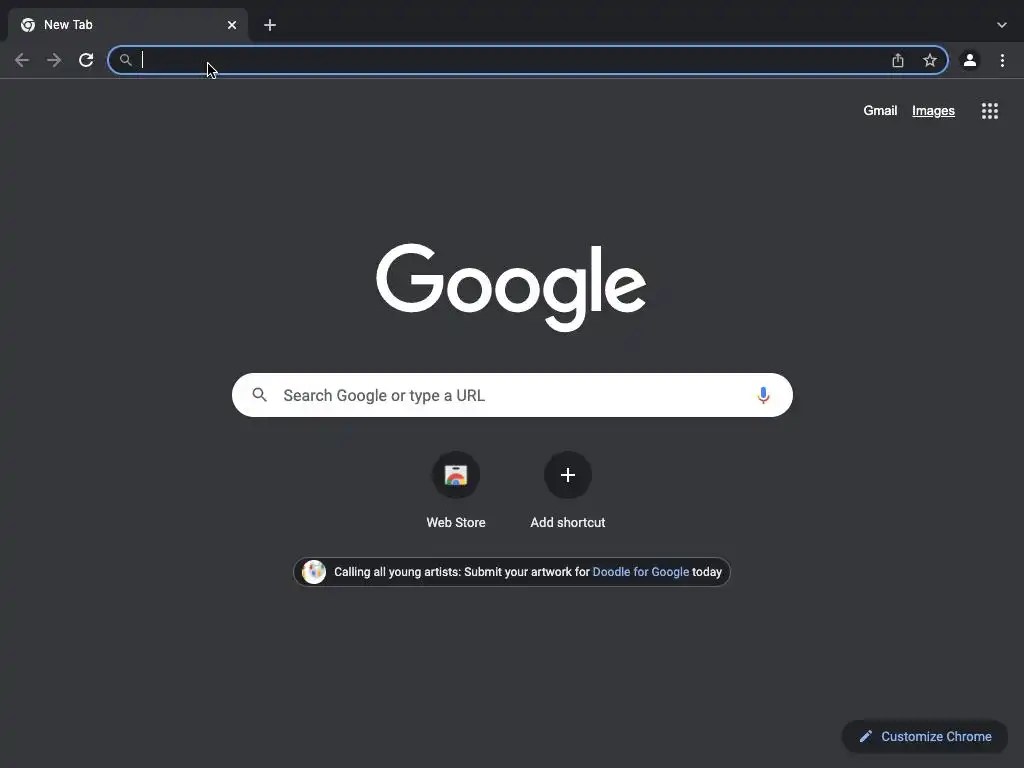The width and height of the screenshot is (1024, 768).
Task: Select the New Tab tab
Action: point(128,25)
